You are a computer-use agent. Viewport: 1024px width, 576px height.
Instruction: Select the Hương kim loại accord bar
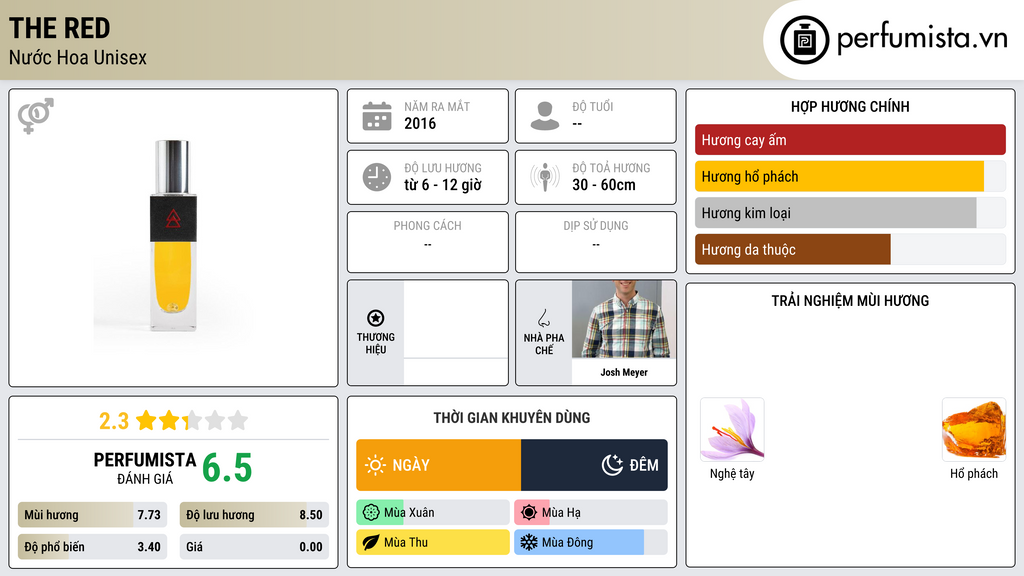click(x=850, y=213)
